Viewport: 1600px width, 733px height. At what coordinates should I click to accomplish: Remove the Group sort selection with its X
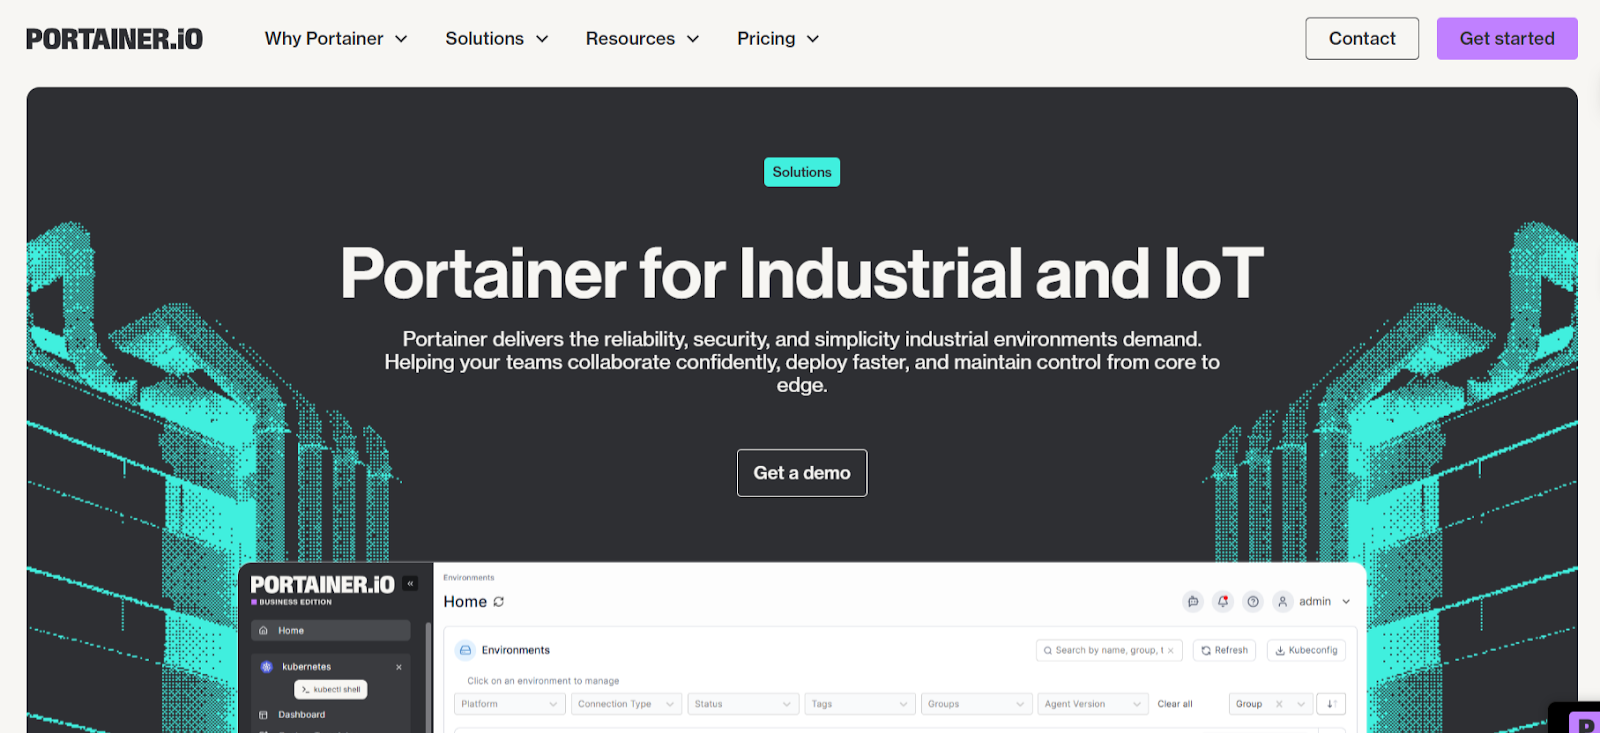(x=1279, y=704)
